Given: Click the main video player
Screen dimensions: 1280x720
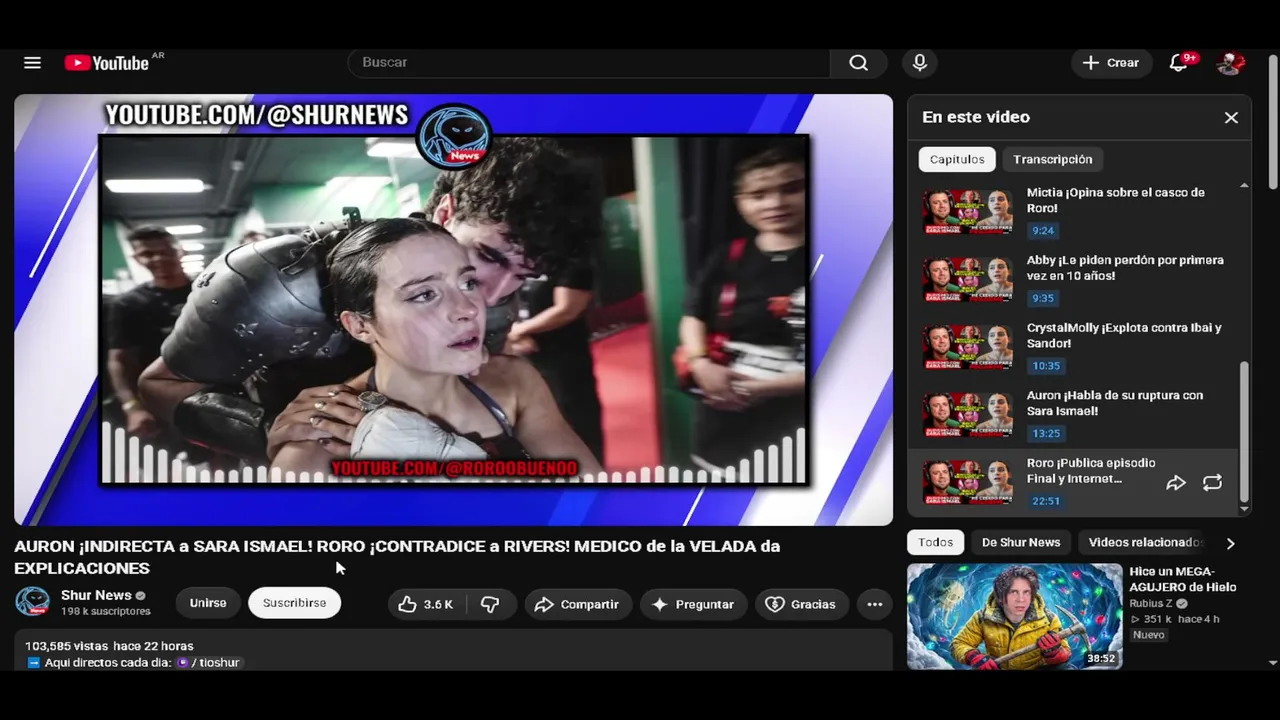Looking at the screenshot, I should (x=453, y=310).
